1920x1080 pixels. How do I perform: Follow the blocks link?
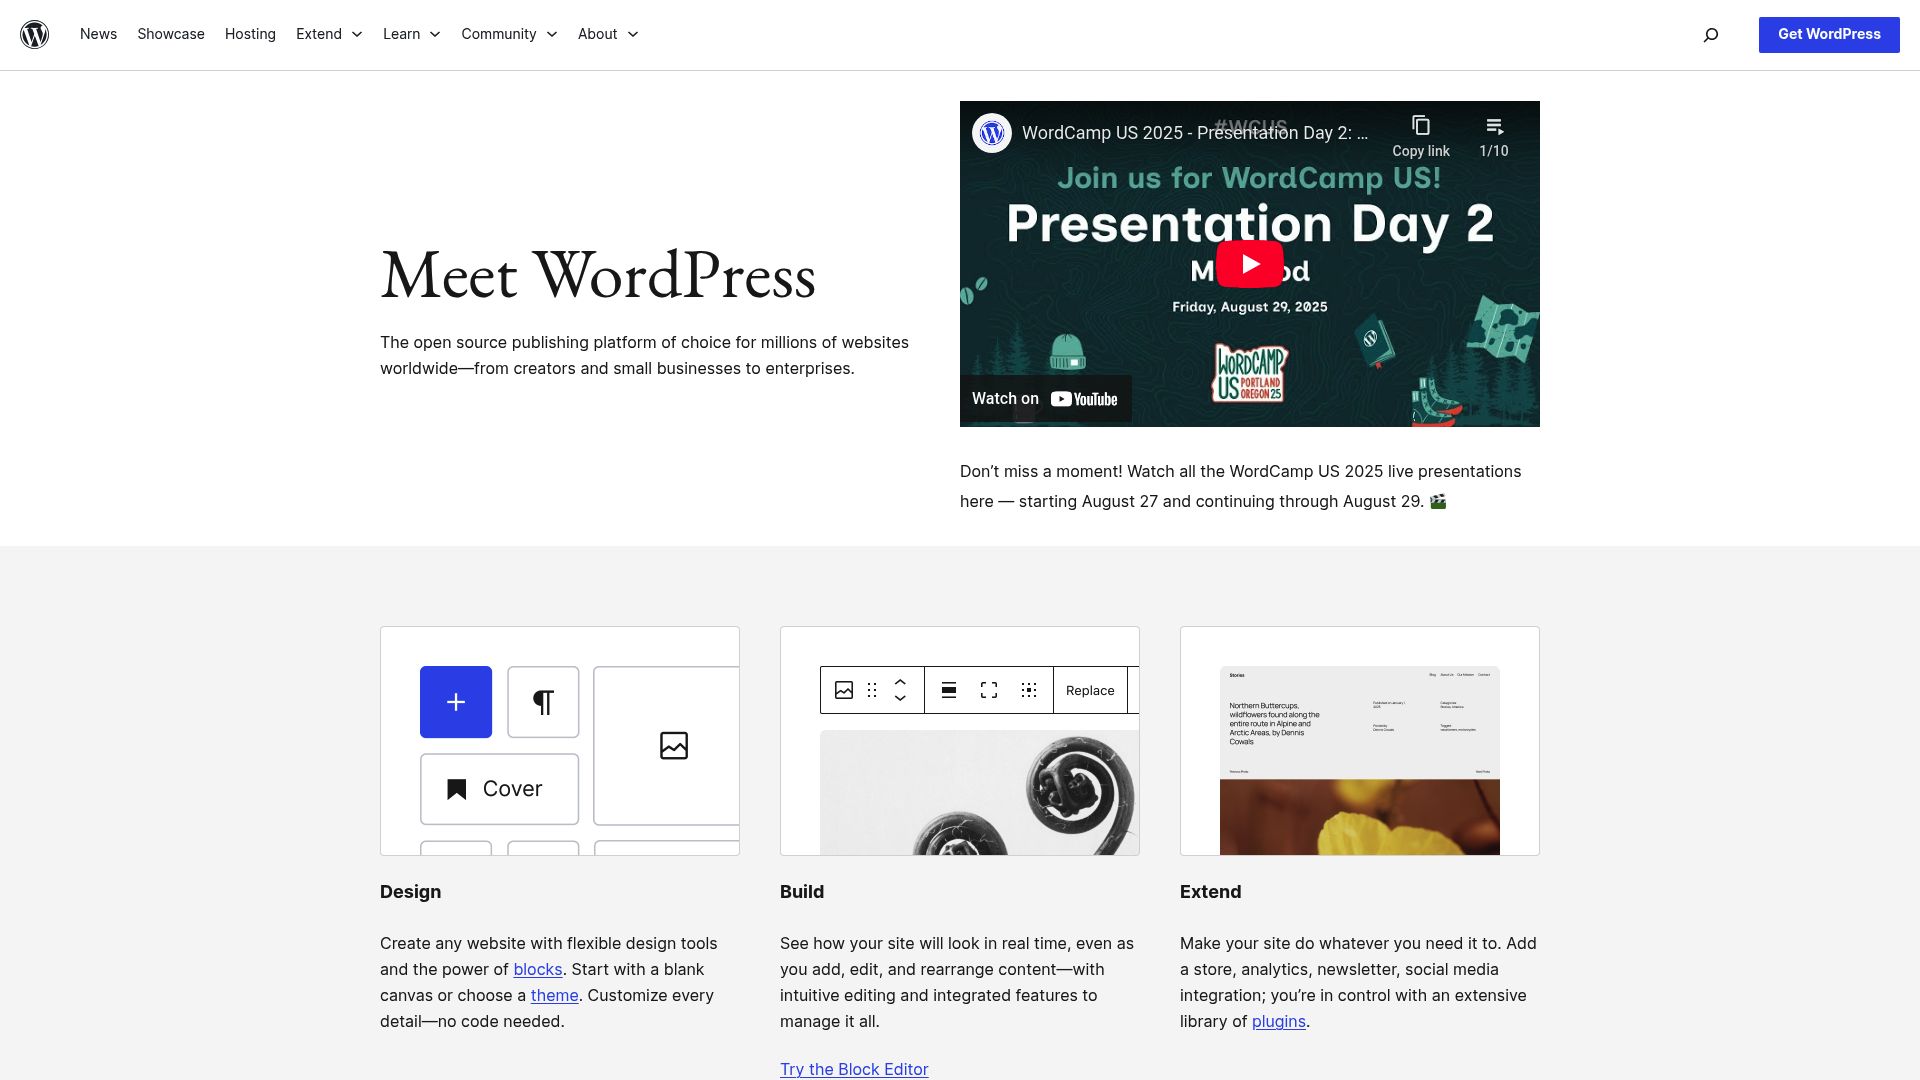click(538, 969)
